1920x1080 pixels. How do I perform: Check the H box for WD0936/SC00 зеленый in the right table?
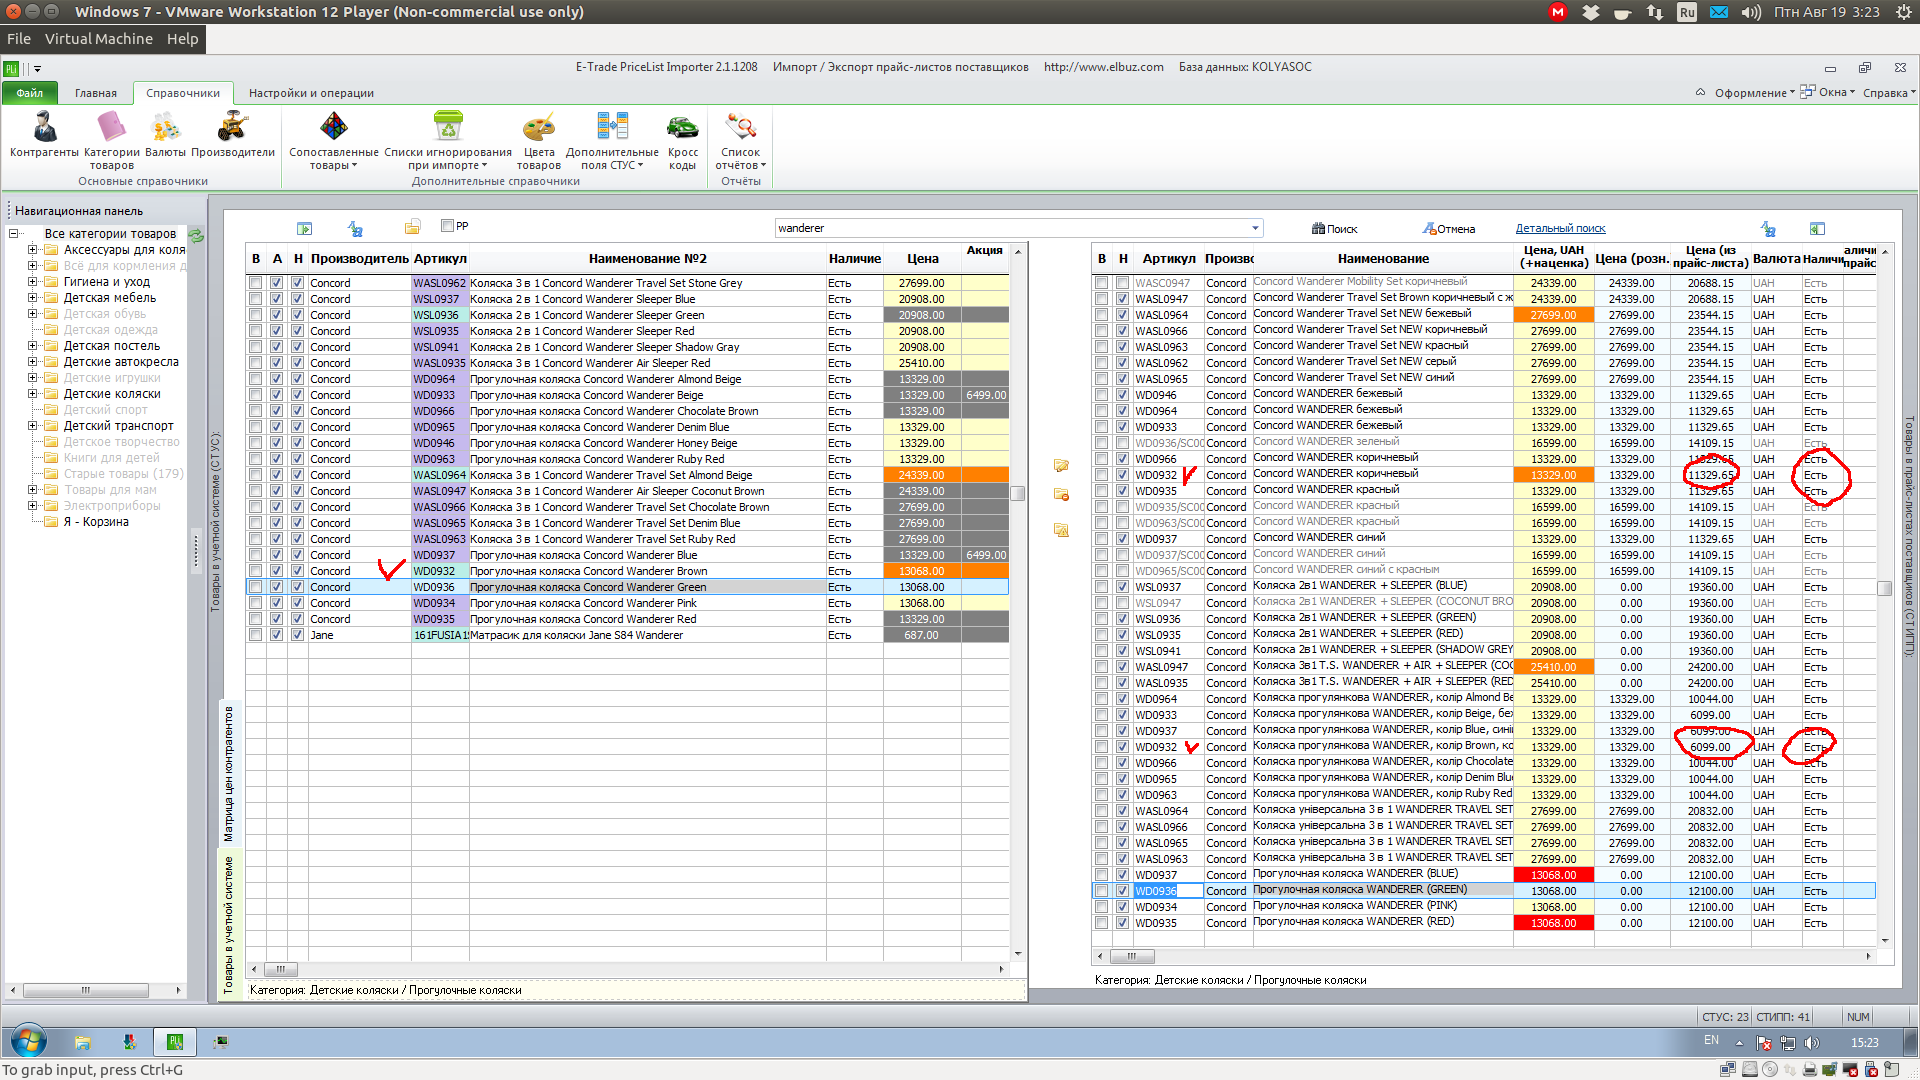click(1123, 443)
